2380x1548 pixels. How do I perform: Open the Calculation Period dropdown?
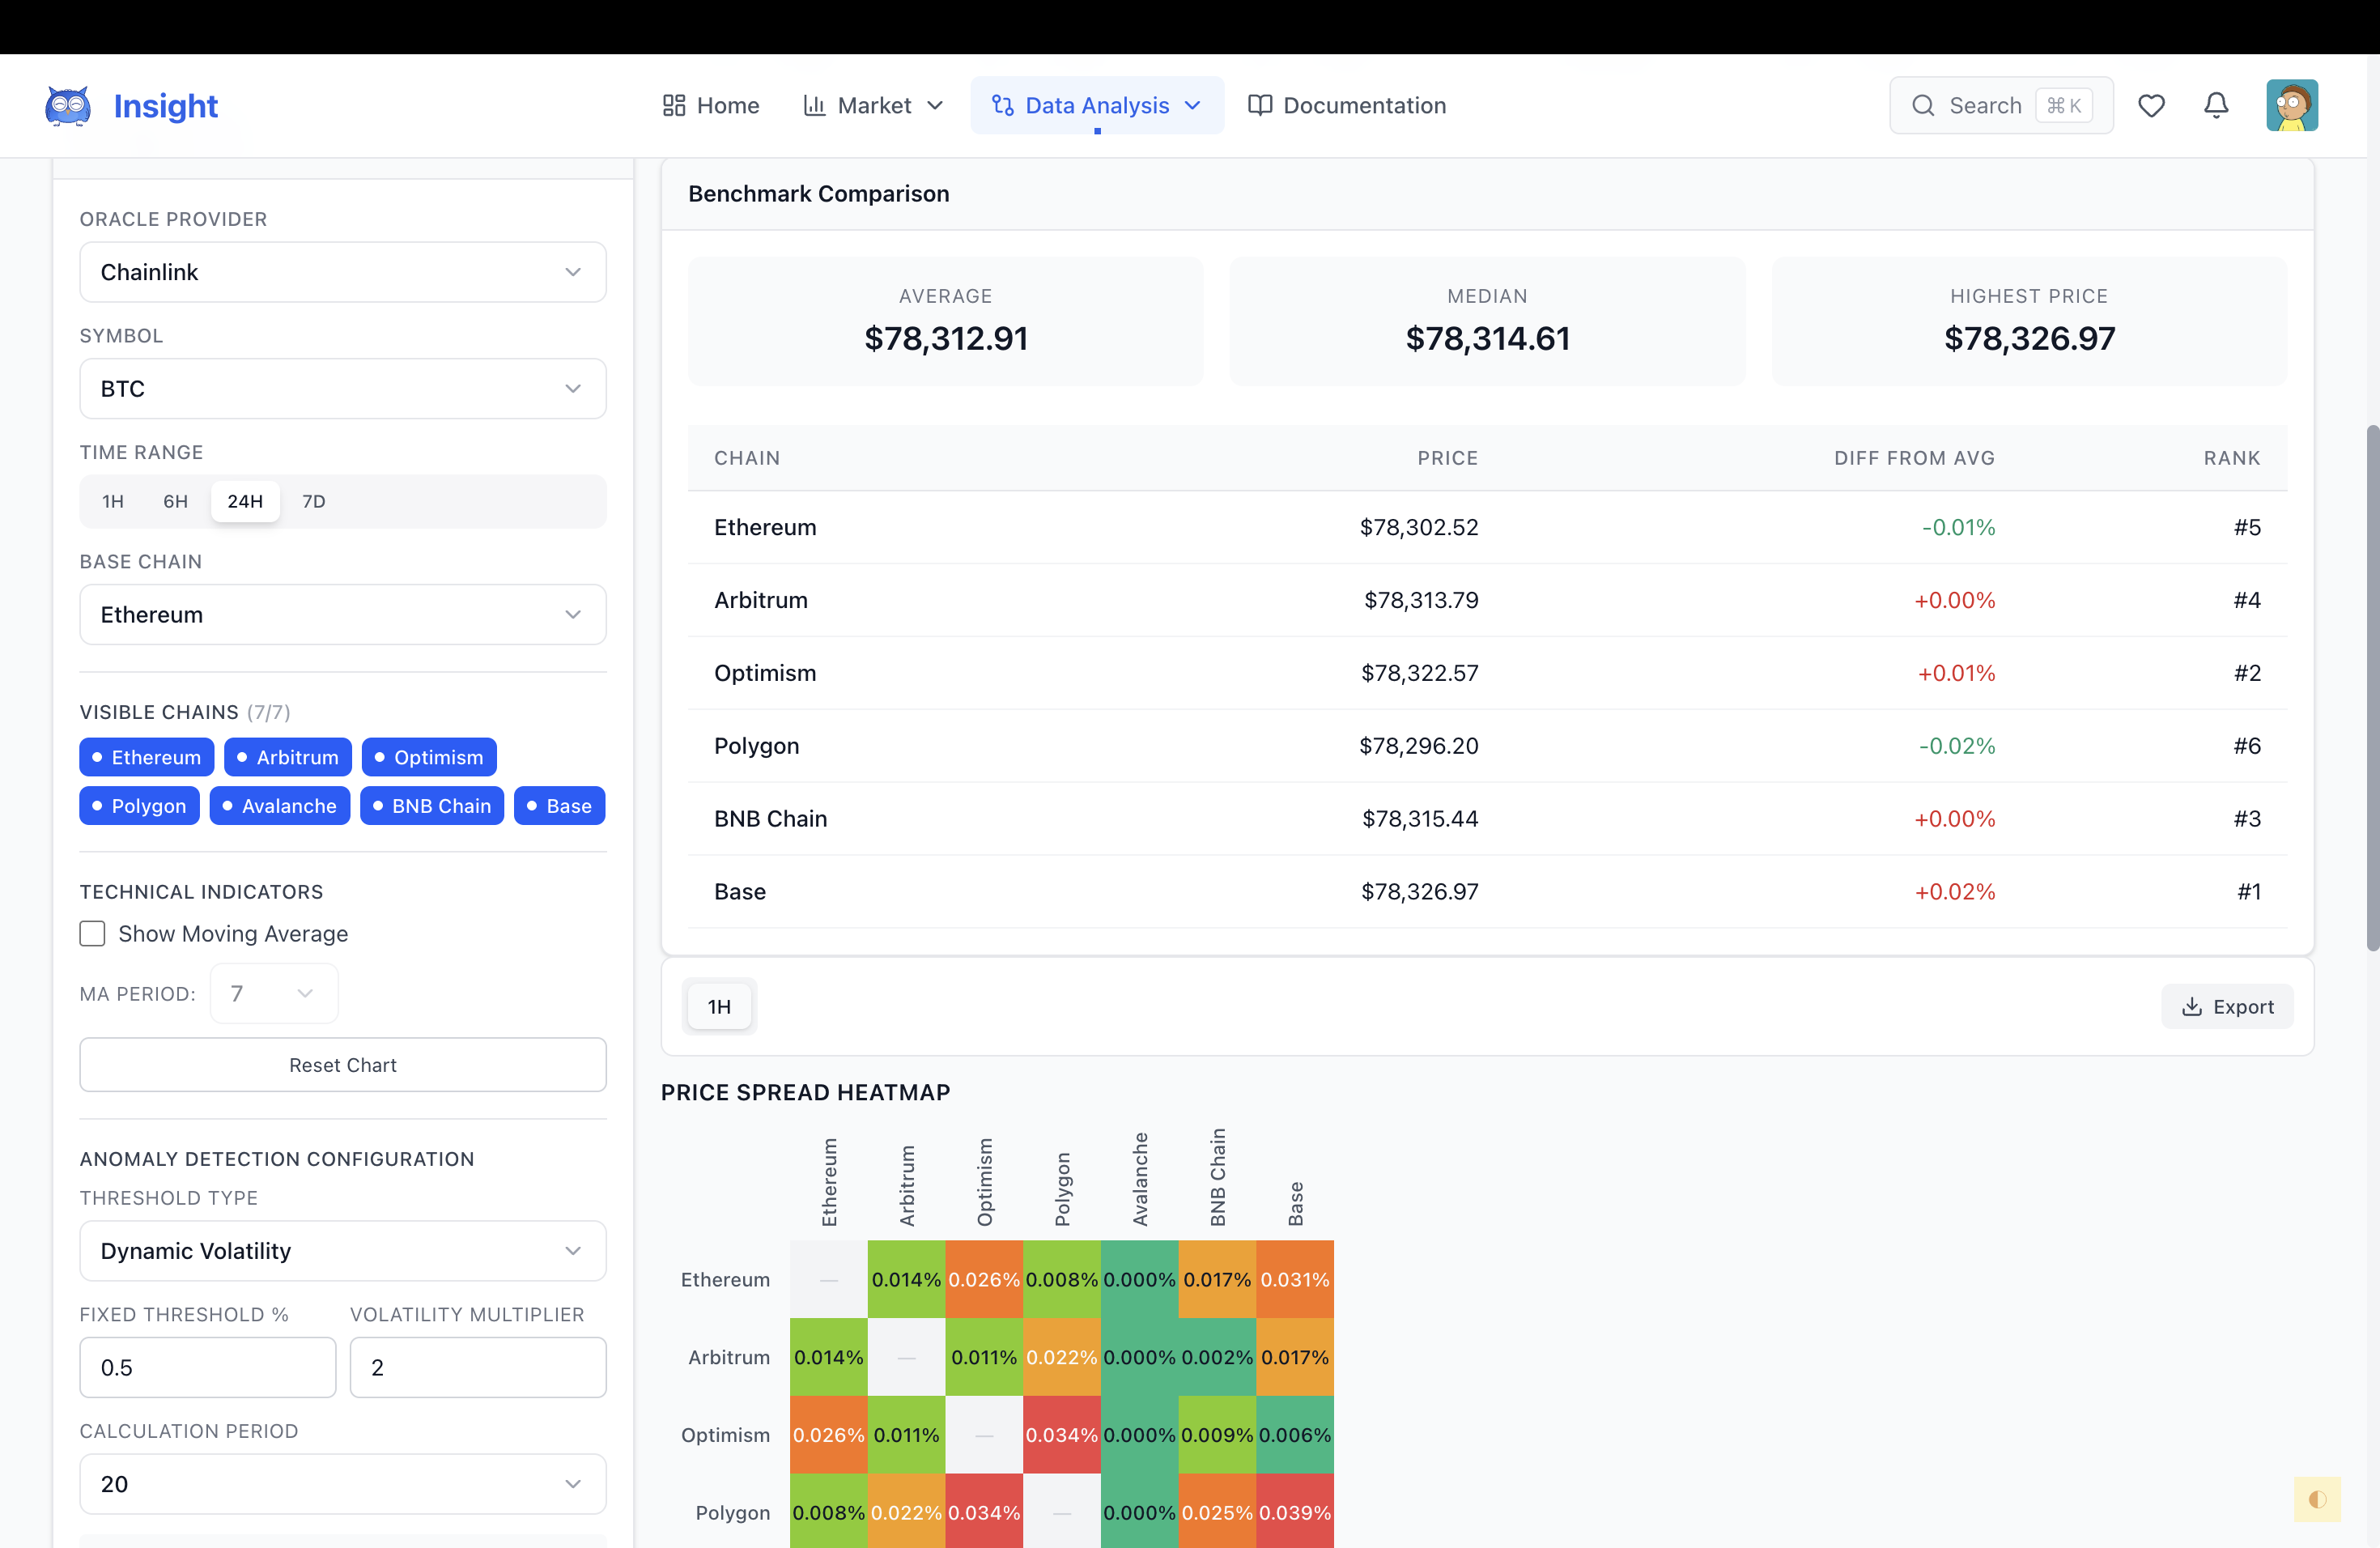[342, 1484]
